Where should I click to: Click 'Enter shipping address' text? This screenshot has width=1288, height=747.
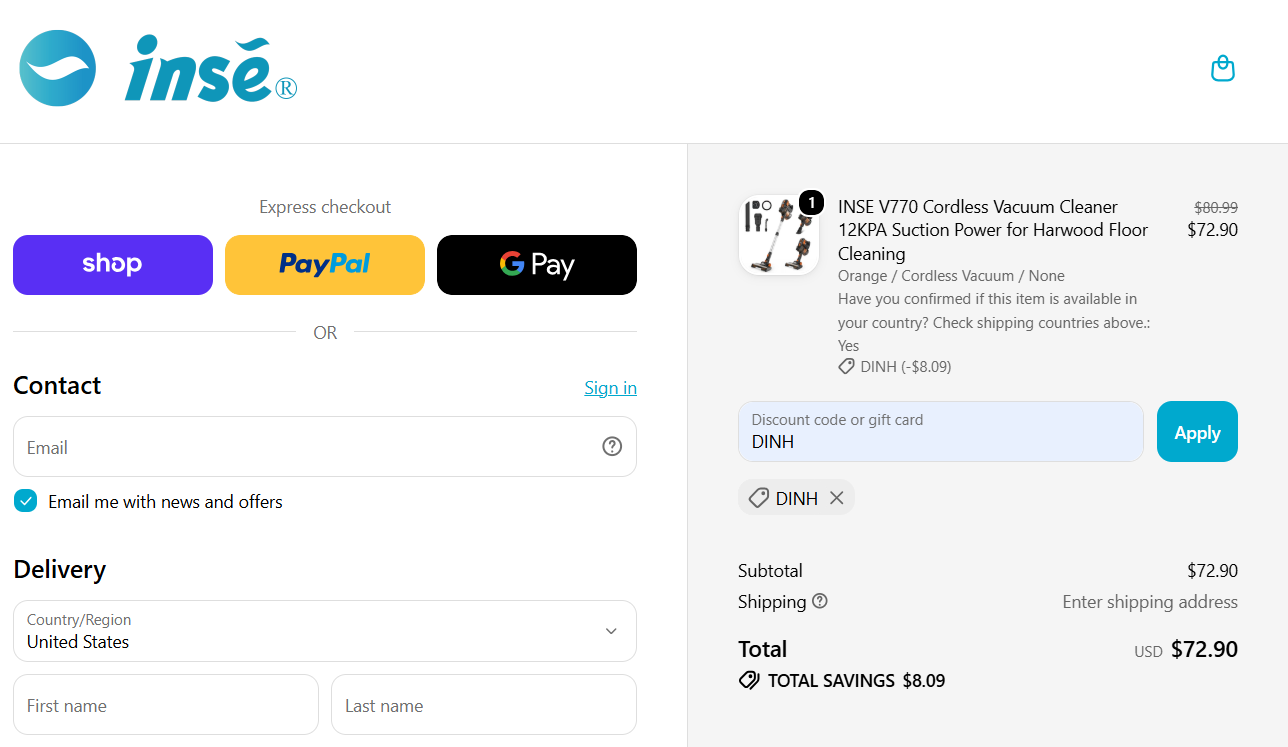(x=1150, y=602)
